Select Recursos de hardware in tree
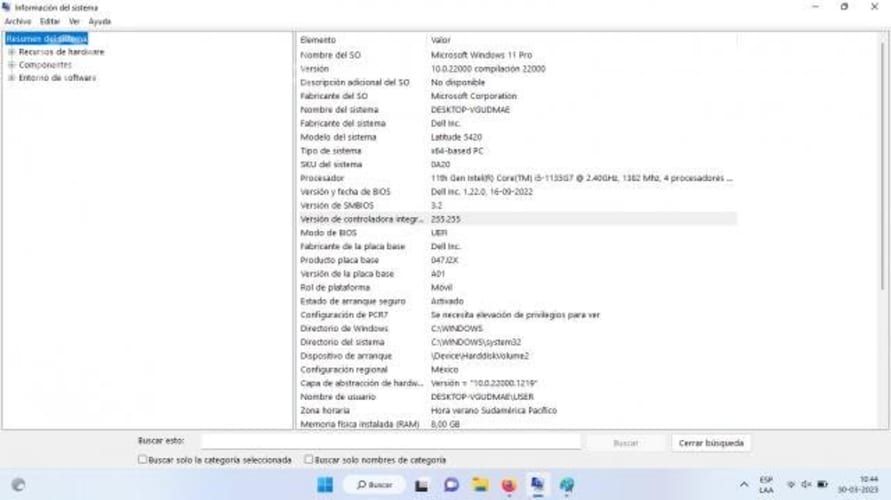 pos(61,52)
